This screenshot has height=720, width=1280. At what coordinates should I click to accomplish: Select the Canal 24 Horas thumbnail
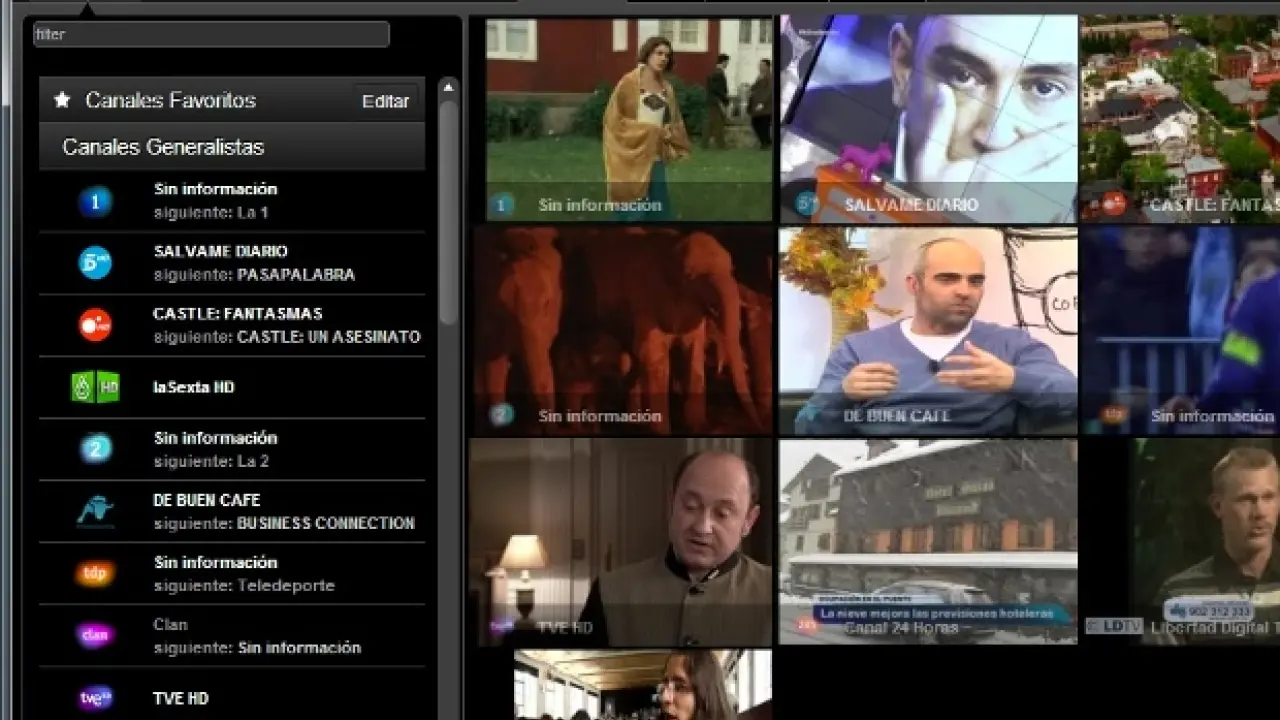coord(928,540)
